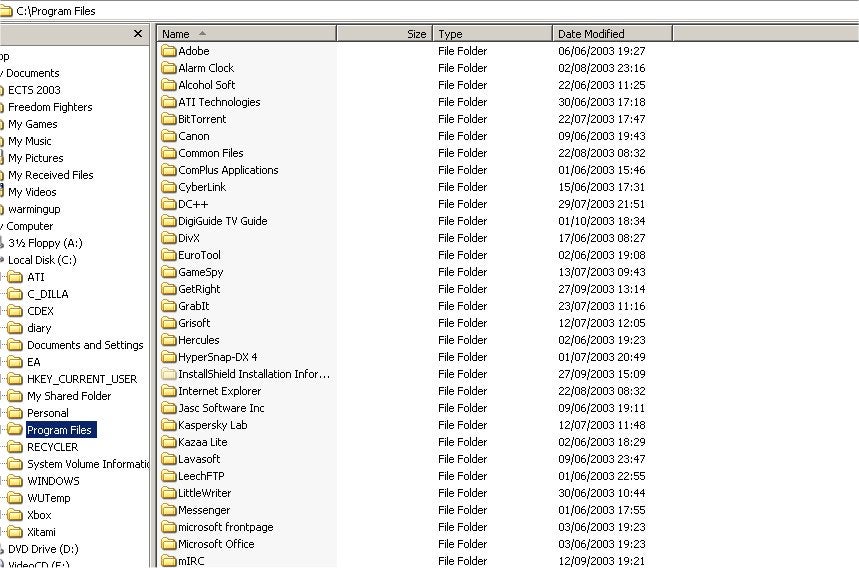Select My Shared Folder in the tree

(69, 396)
